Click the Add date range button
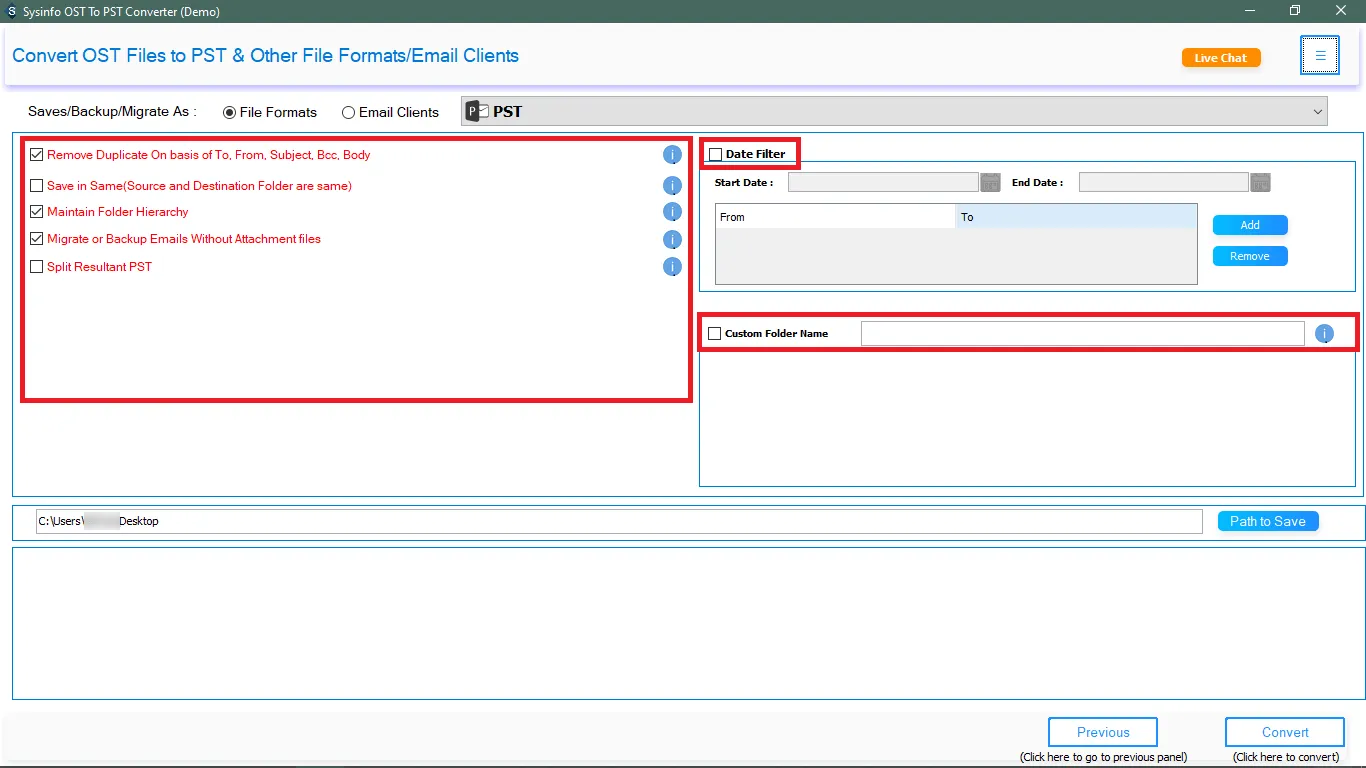Viewport: 1366px width, 768px height. [x=1250, y=225]
